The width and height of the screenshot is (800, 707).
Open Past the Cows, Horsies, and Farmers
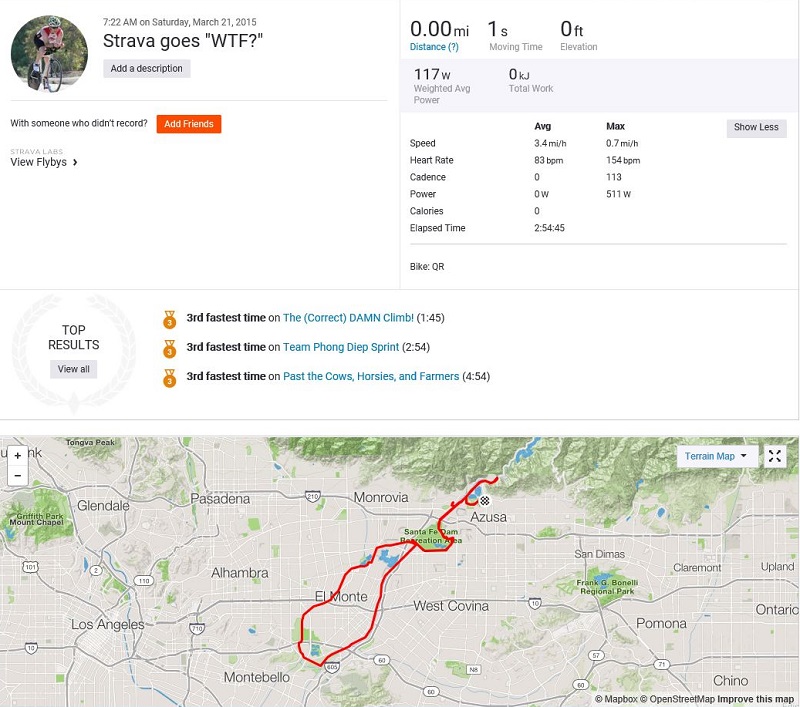click(x=371, y=376)
